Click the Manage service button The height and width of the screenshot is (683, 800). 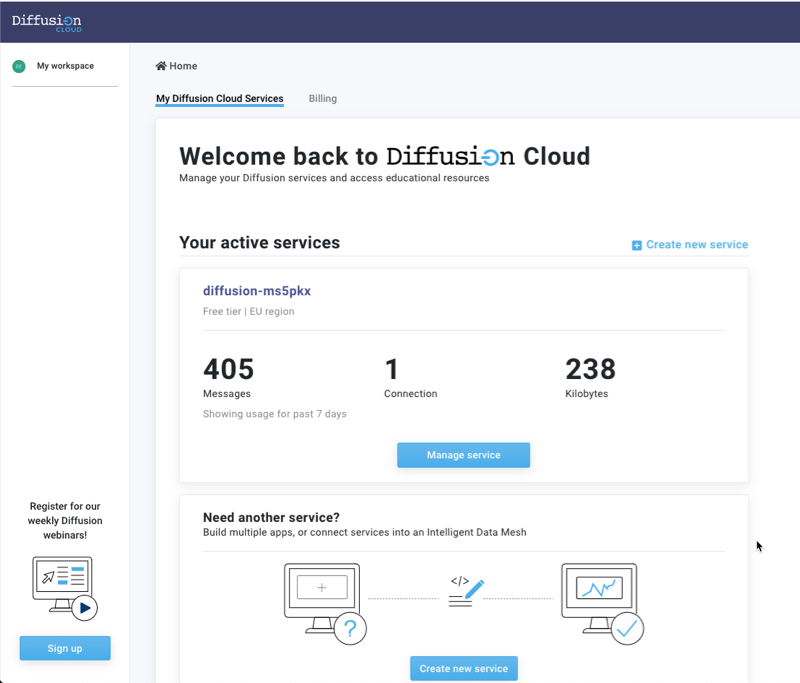(x=463, y=454)
